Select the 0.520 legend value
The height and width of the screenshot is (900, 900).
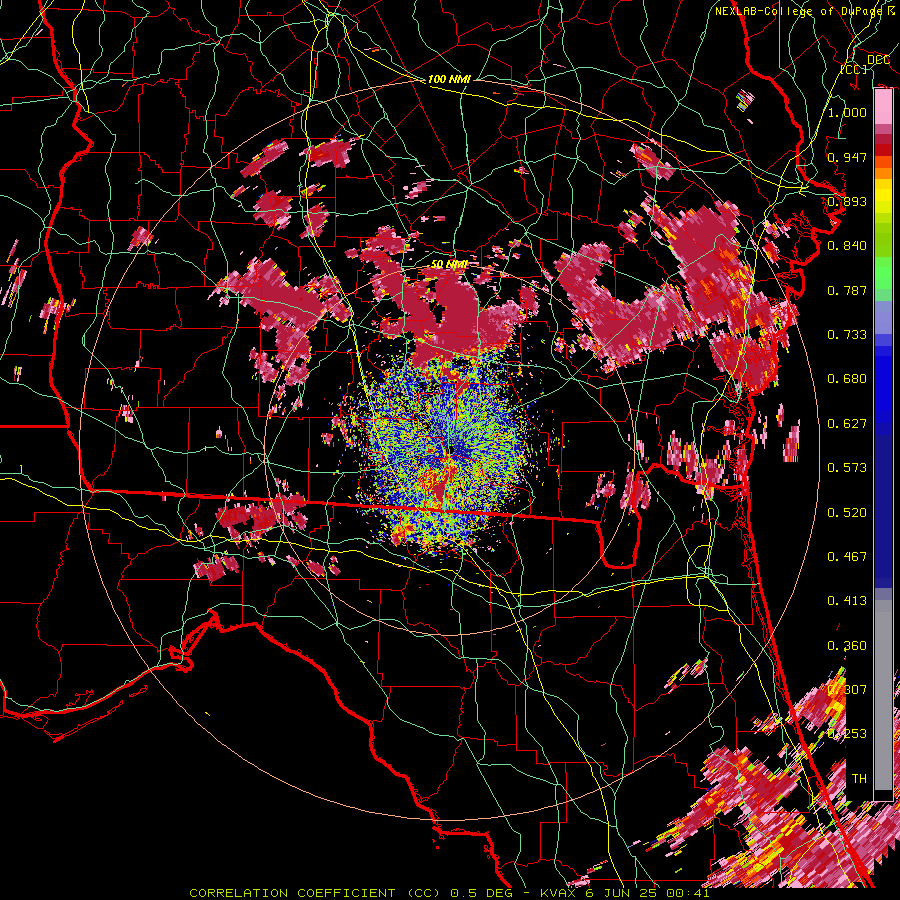tap(847, 513)
